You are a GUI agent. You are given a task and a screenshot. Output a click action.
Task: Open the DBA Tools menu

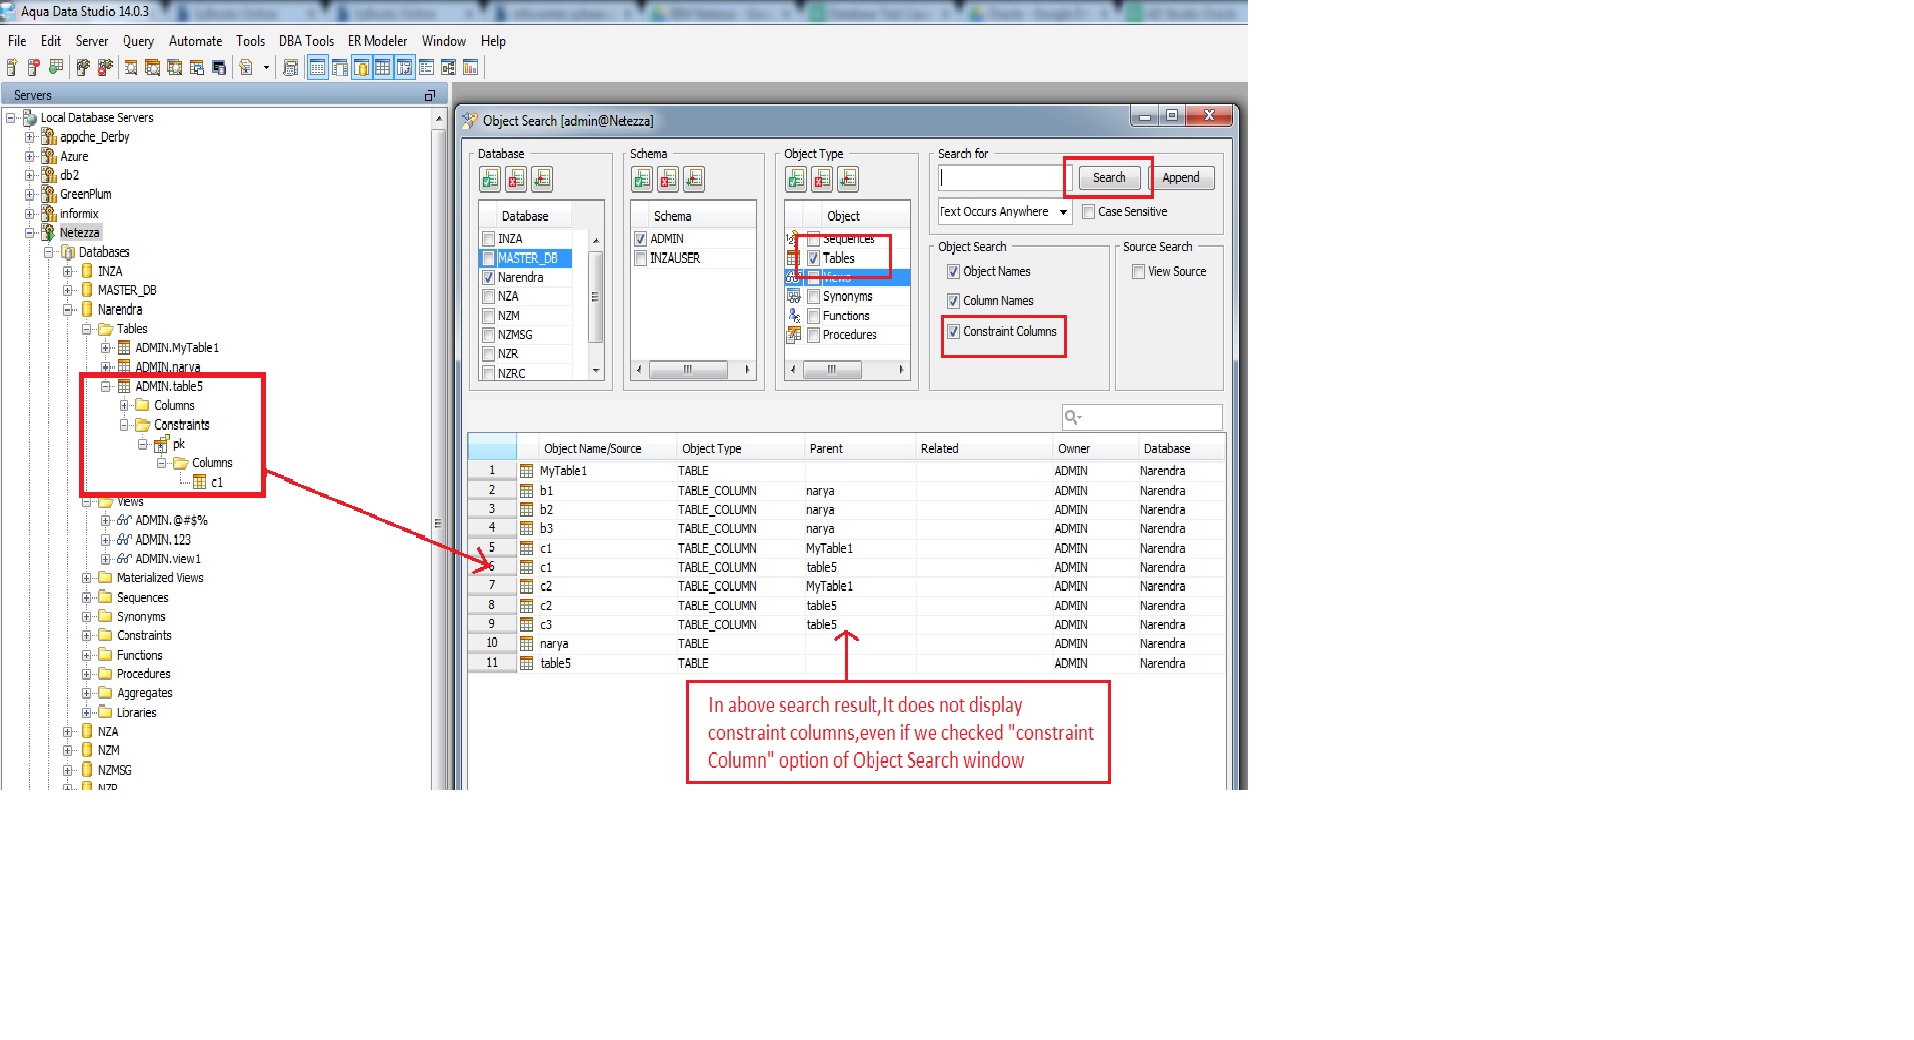pyautogui.click(x=306, y=41)
